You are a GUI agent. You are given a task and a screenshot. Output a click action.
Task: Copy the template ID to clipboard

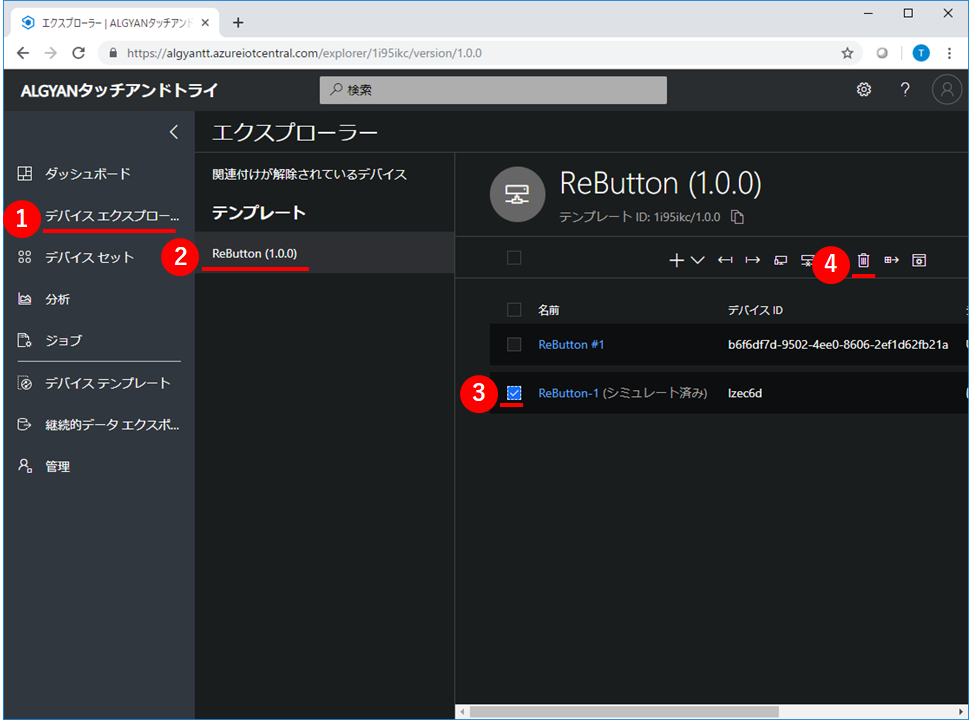point(737,217)
